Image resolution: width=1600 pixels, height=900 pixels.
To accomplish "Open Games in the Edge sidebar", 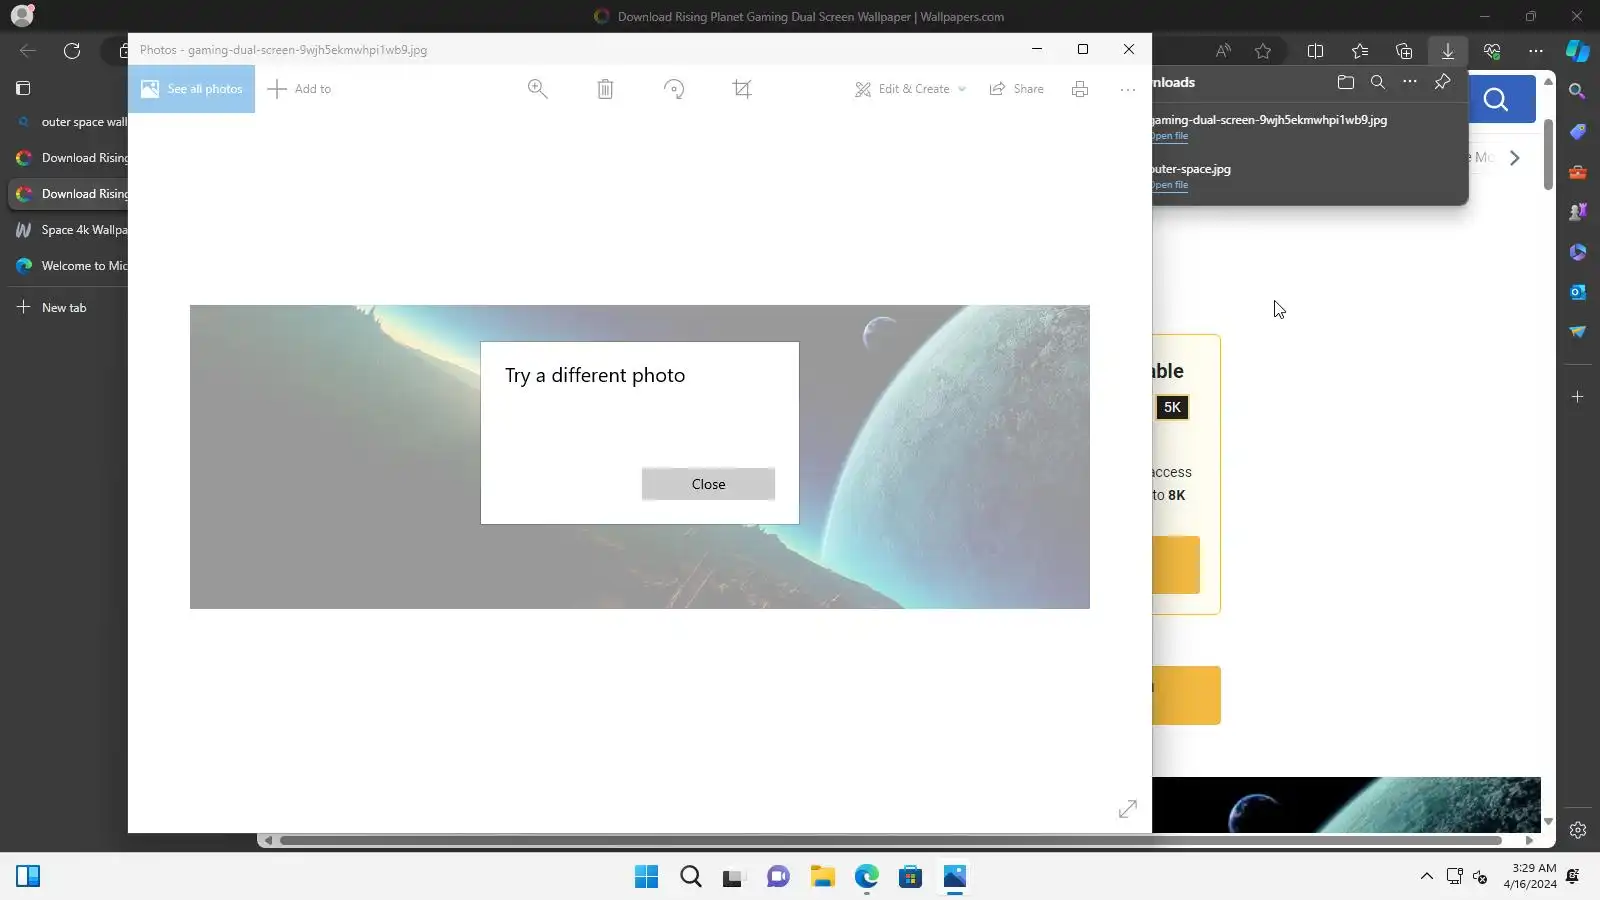I will [1578, 212].
